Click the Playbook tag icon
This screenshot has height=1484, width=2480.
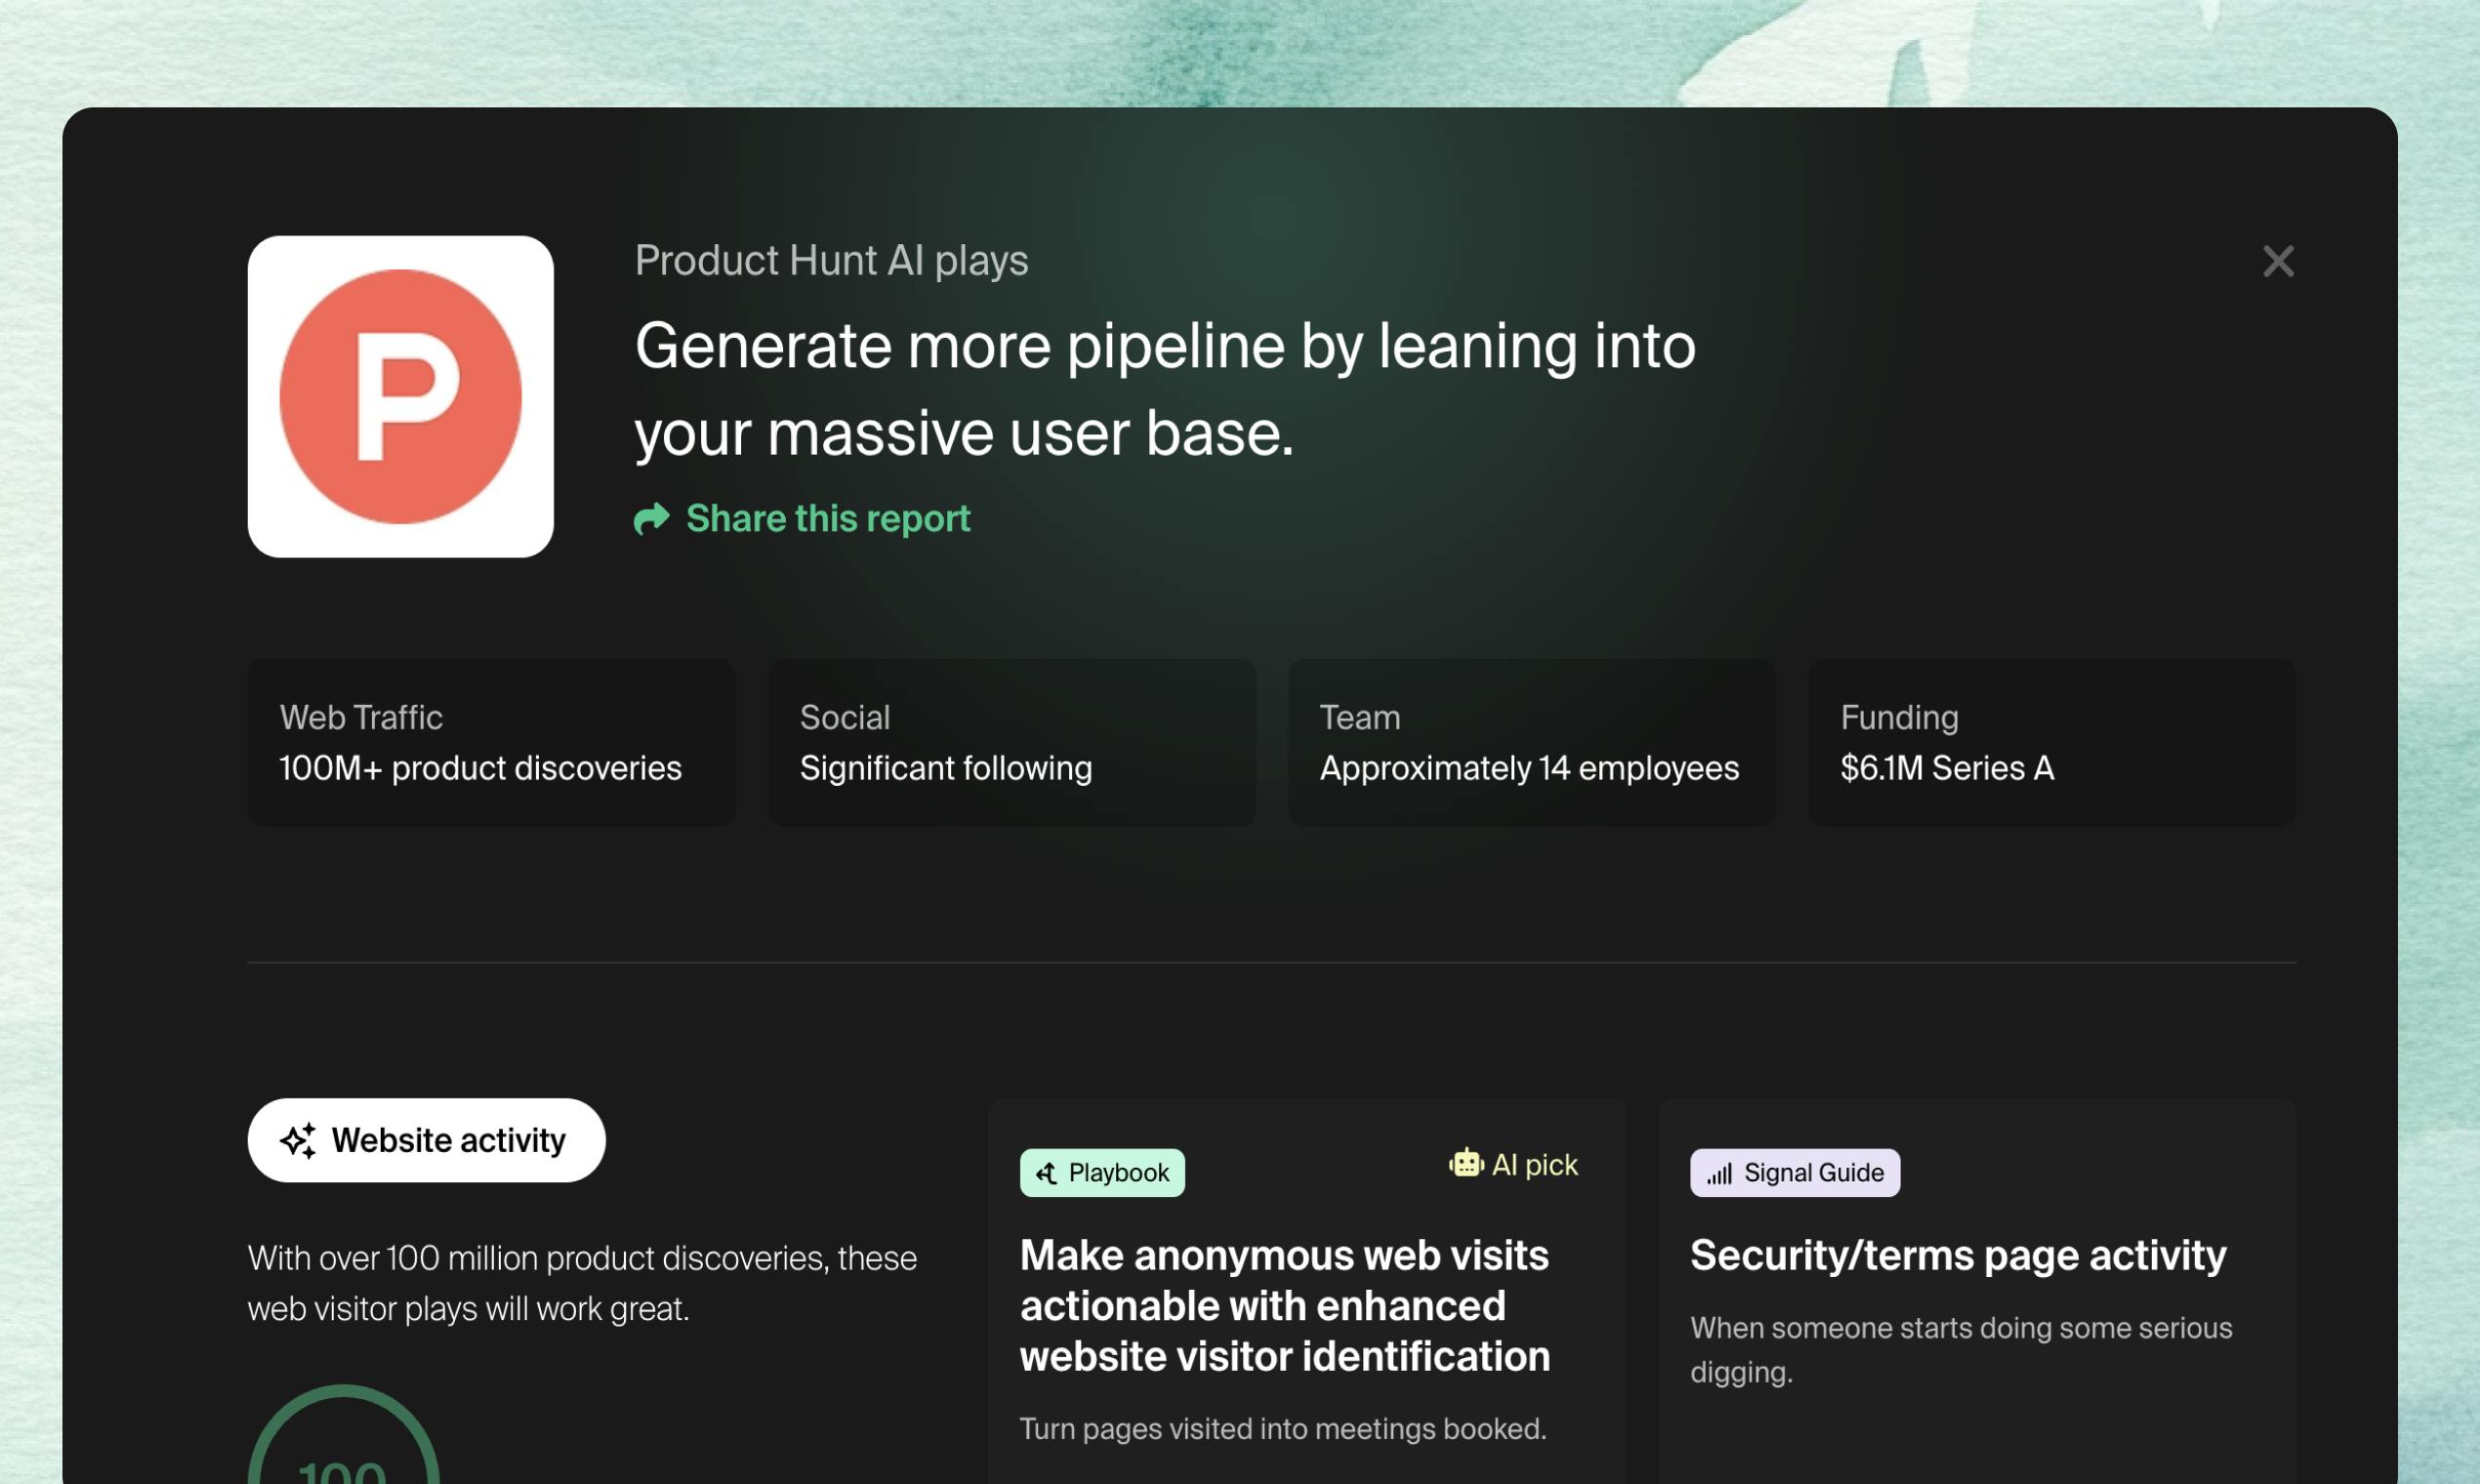1046,1173
